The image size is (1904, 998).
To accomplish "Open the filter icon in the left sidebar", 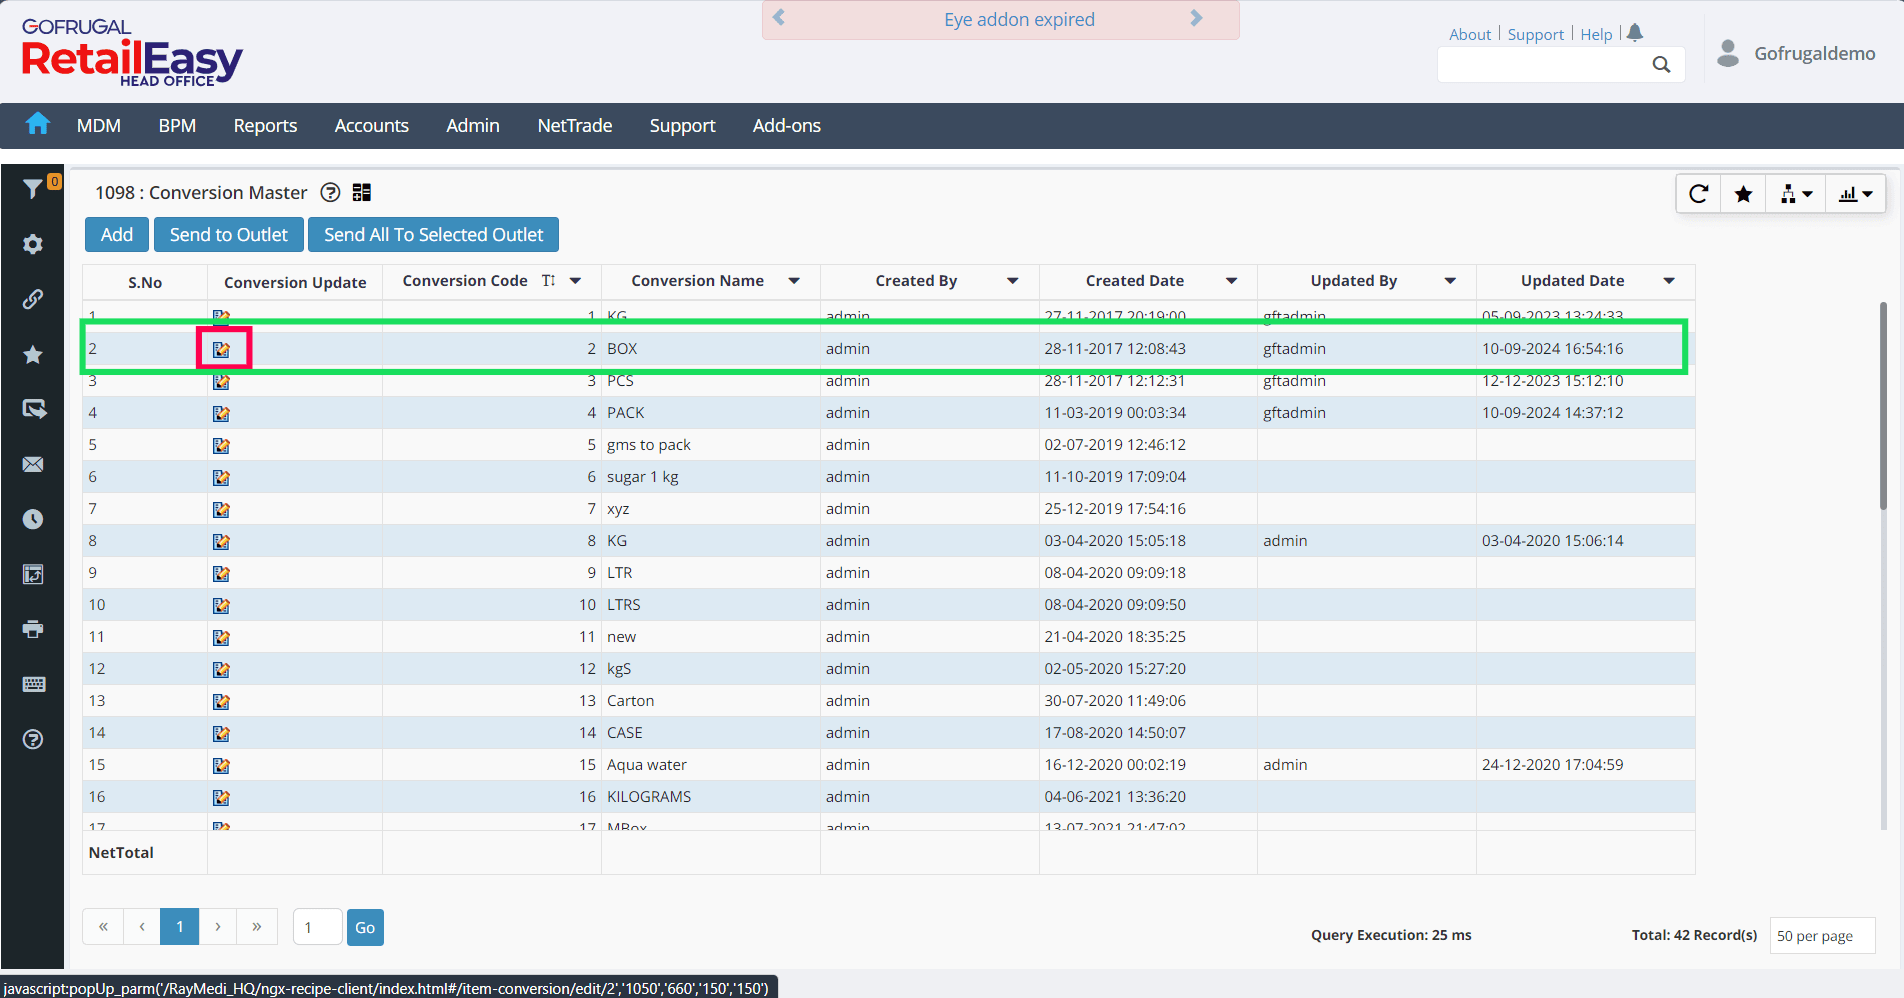I will point(32,188).
